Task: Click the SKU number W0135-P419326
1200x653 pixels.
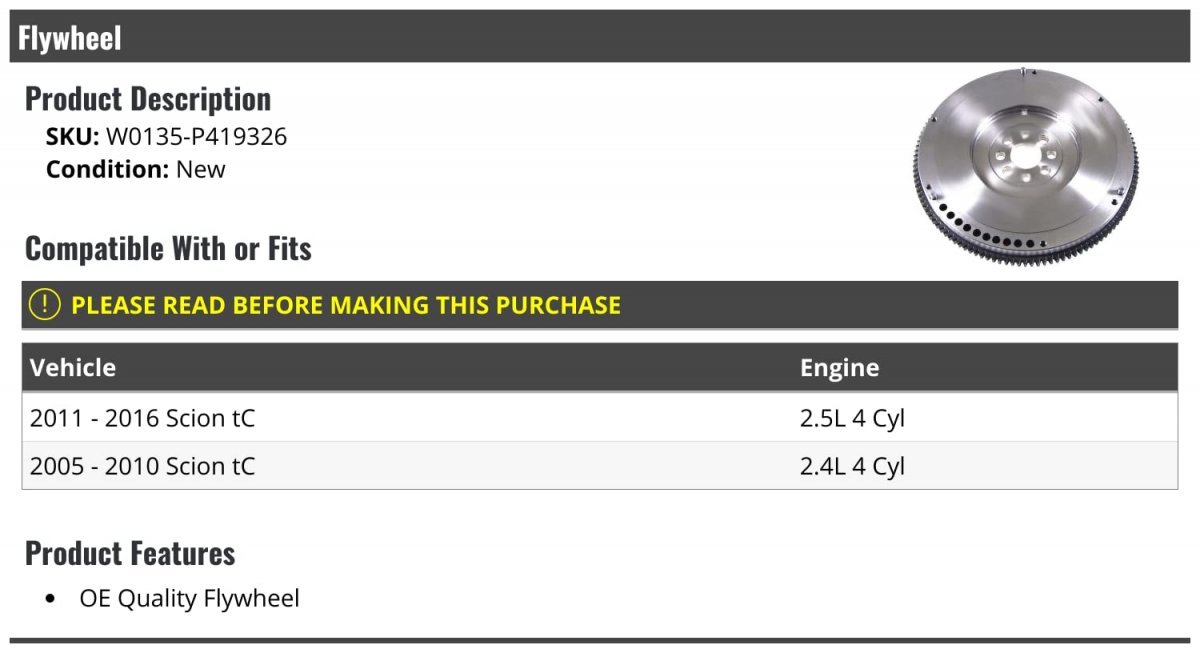Action: coord(196,137)
